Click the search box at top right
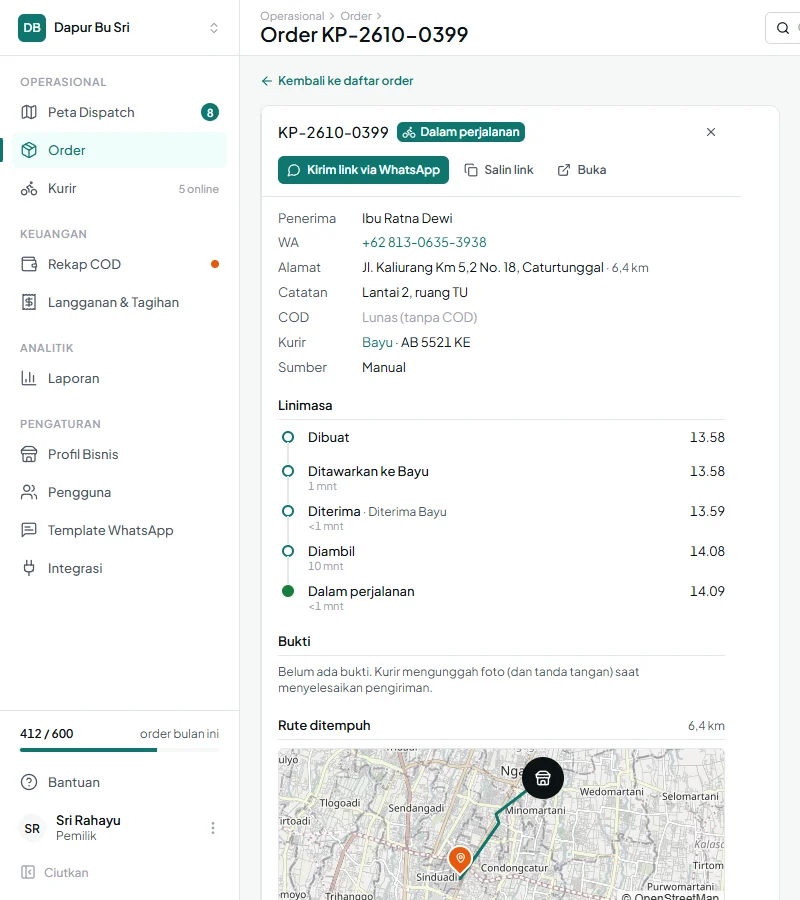Screen dimensions: 800x900 (x=783, y=28)
